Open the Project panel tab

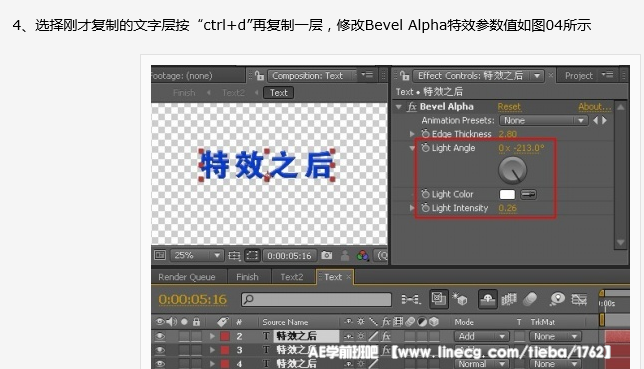pos(579,76)
